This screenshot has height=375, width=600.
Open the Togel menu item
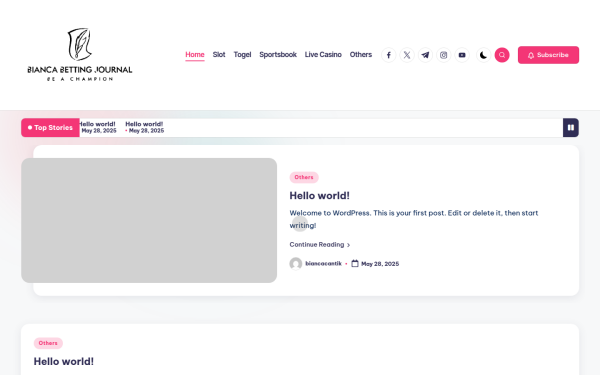pyautogui.click(x=242, y=55)
